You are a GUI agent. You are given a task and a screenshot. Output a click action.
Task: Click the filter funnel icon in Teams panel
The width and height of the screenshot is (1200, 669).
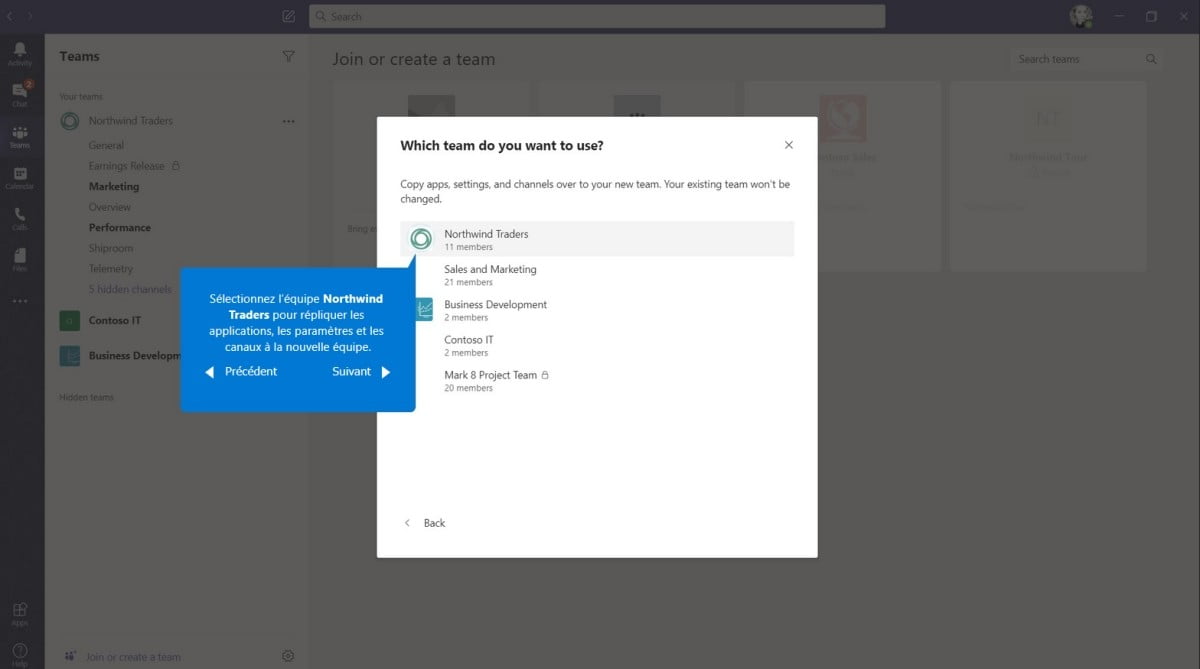coord(289,57)
